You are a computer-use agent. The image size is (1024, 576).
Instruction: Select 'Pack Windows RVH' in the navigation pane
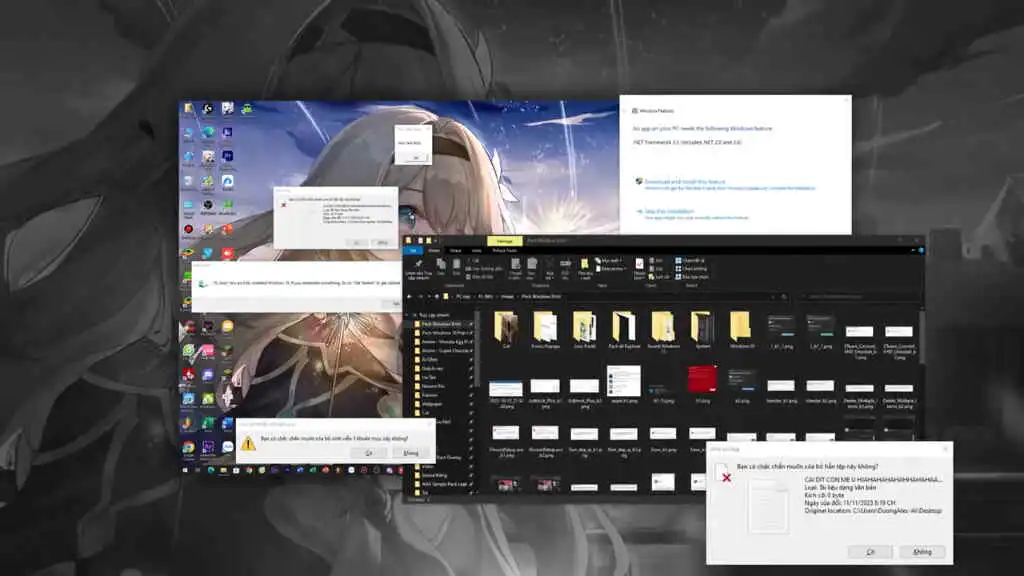pyautogui.click(x=441, y=324)
